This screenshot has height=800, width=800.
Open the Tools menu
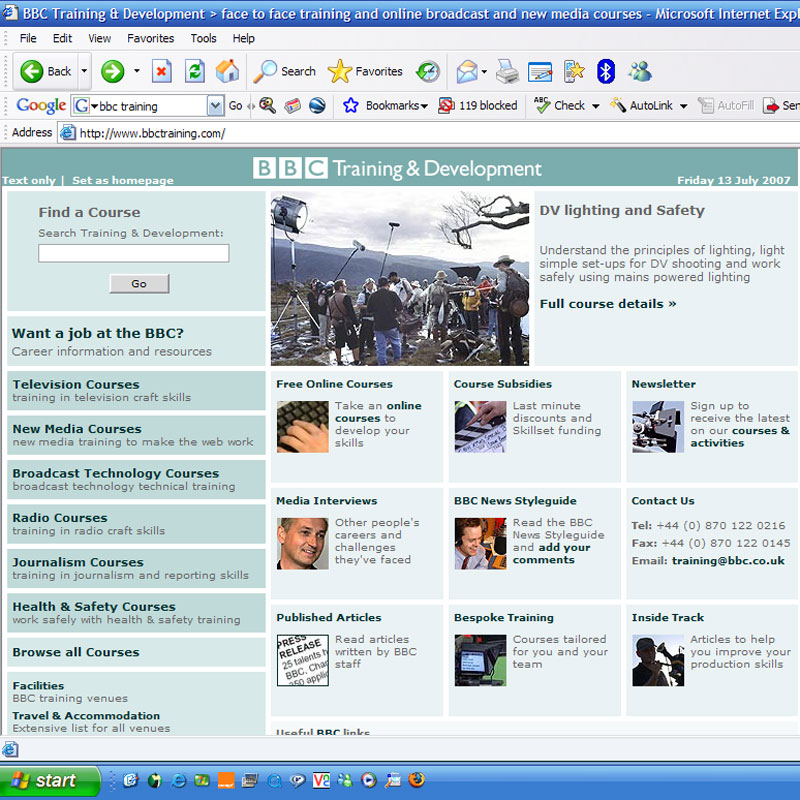[x=203, y=38]
